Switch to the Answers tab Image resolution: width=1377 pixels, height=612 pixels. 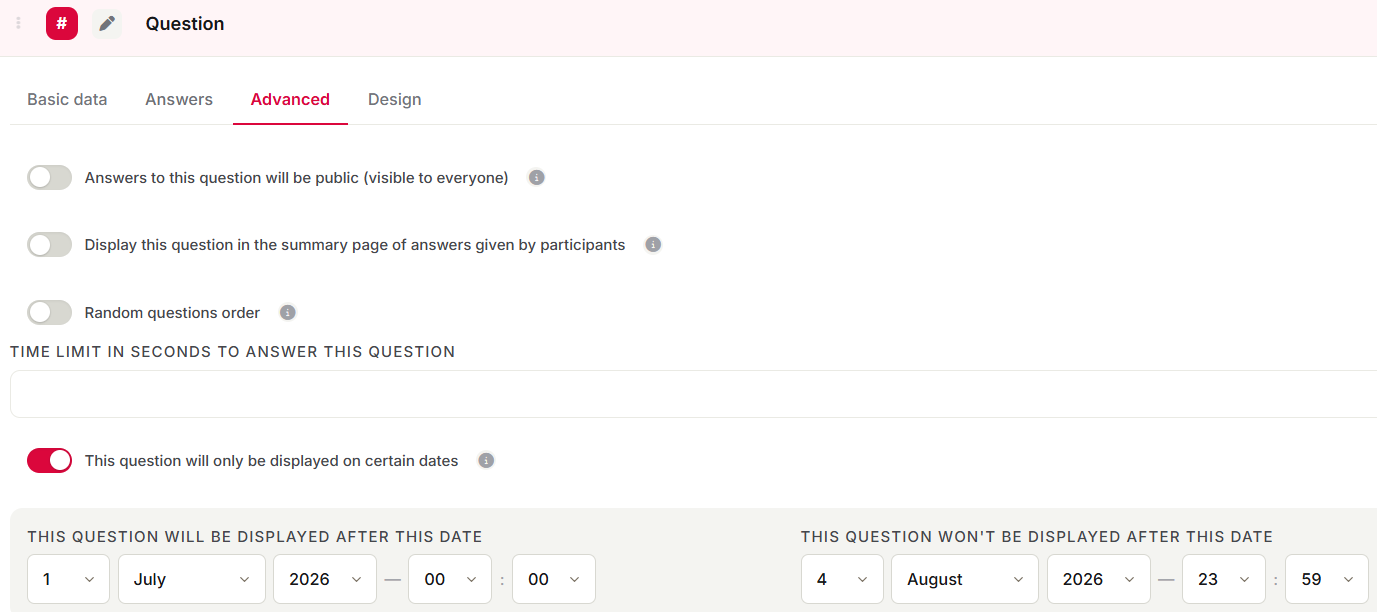(x=179, y=99)
